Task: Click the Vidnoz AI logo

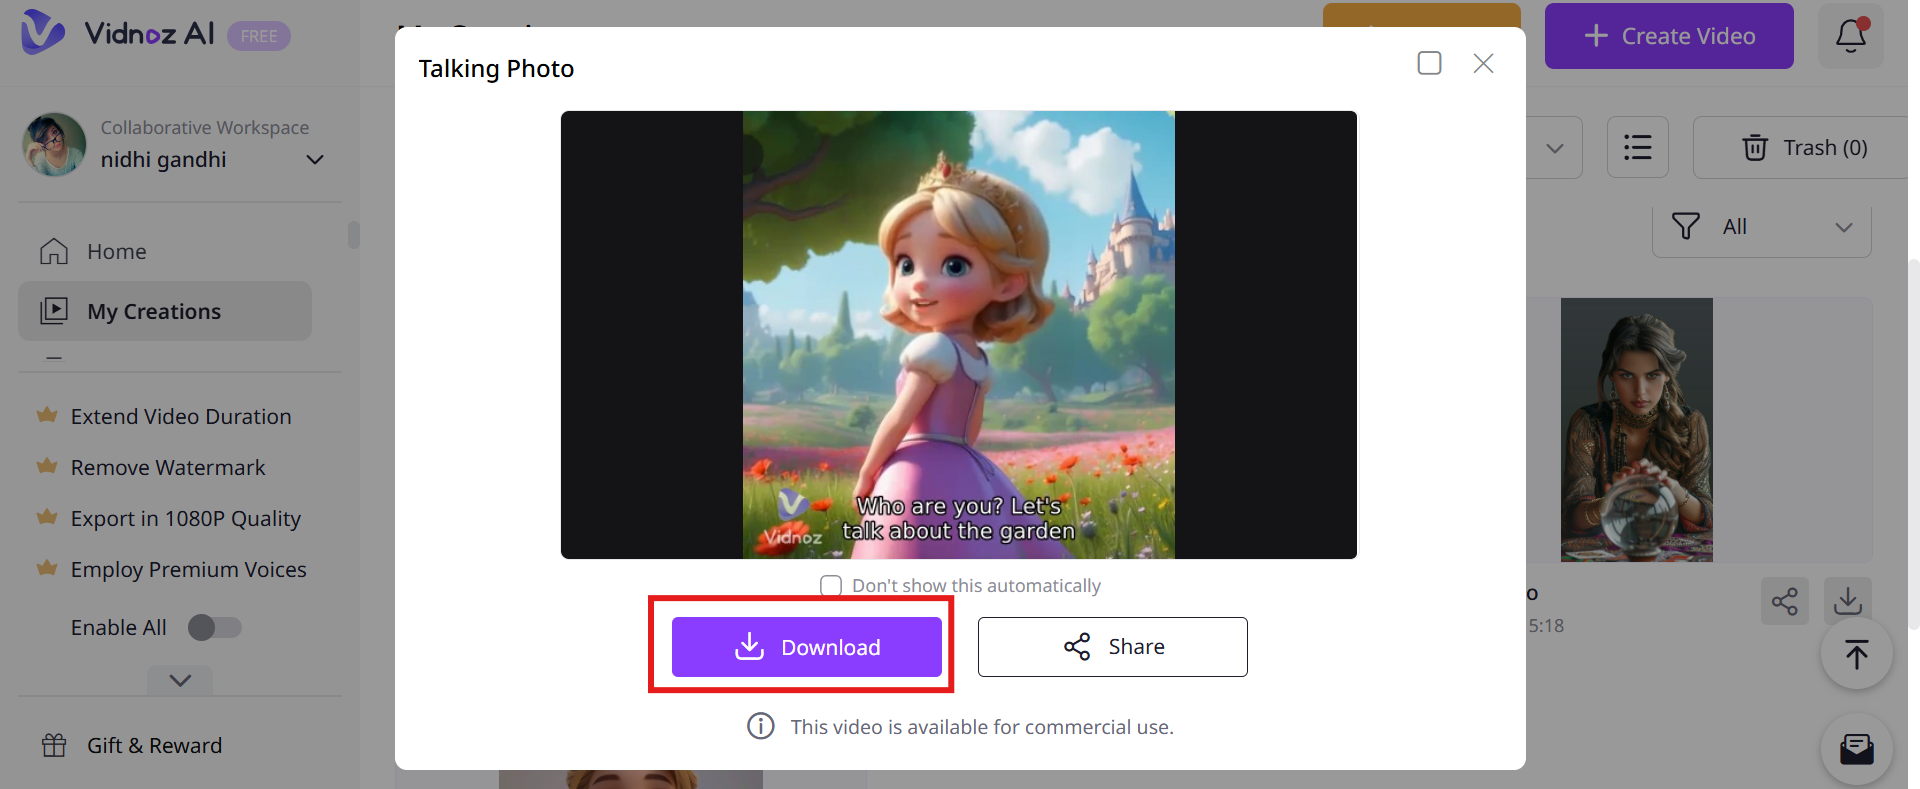Action: pyautogui.click(x=117, y=34)
